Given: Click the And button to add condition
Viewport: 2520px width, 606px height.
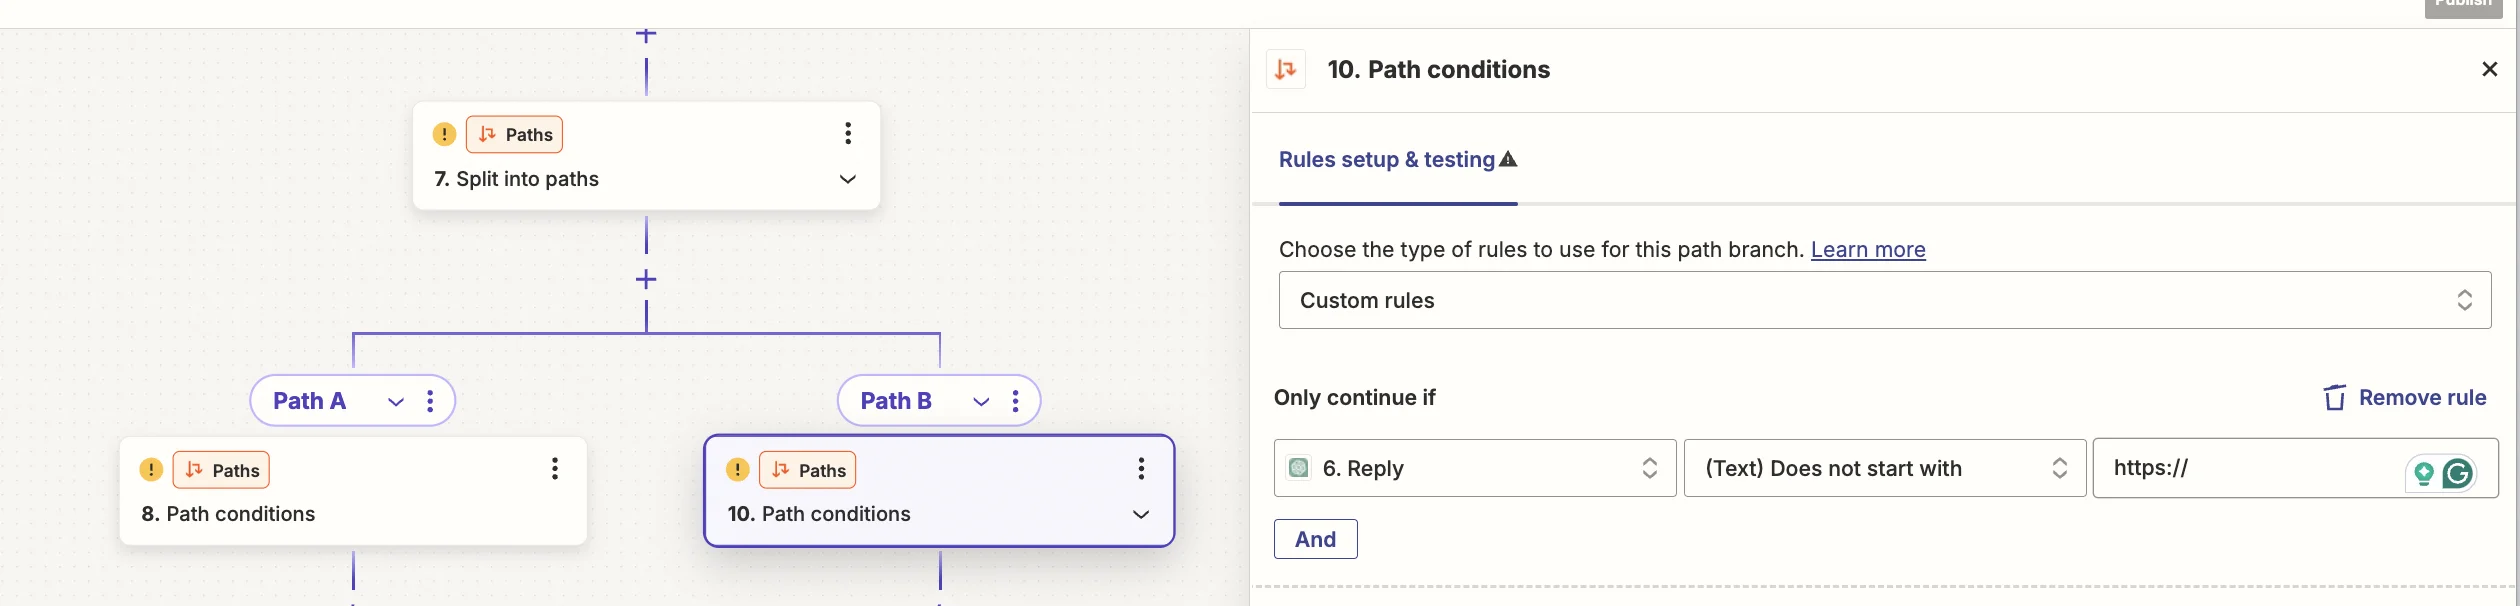Looking at the screenshot, I should click(1315, 539).
